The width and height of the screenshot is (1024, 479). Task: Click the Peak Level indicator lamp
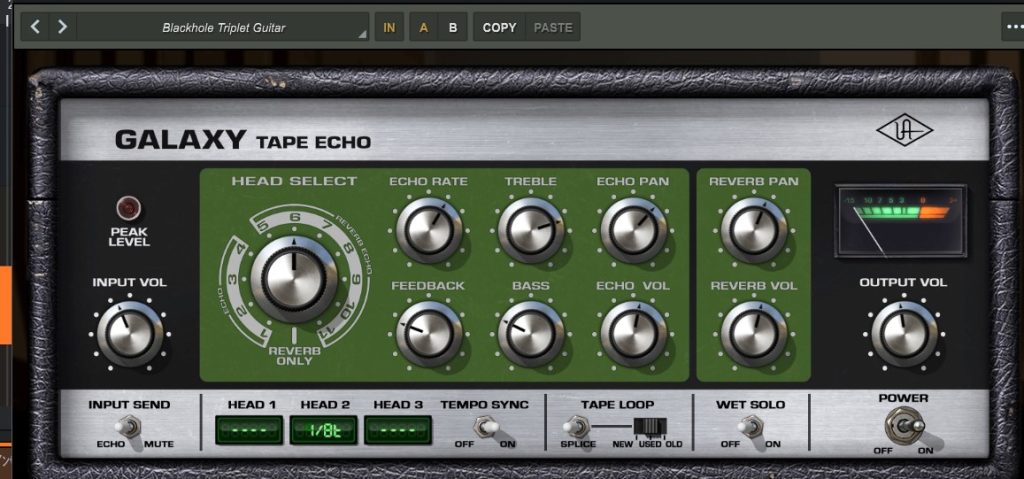point(128,209)
